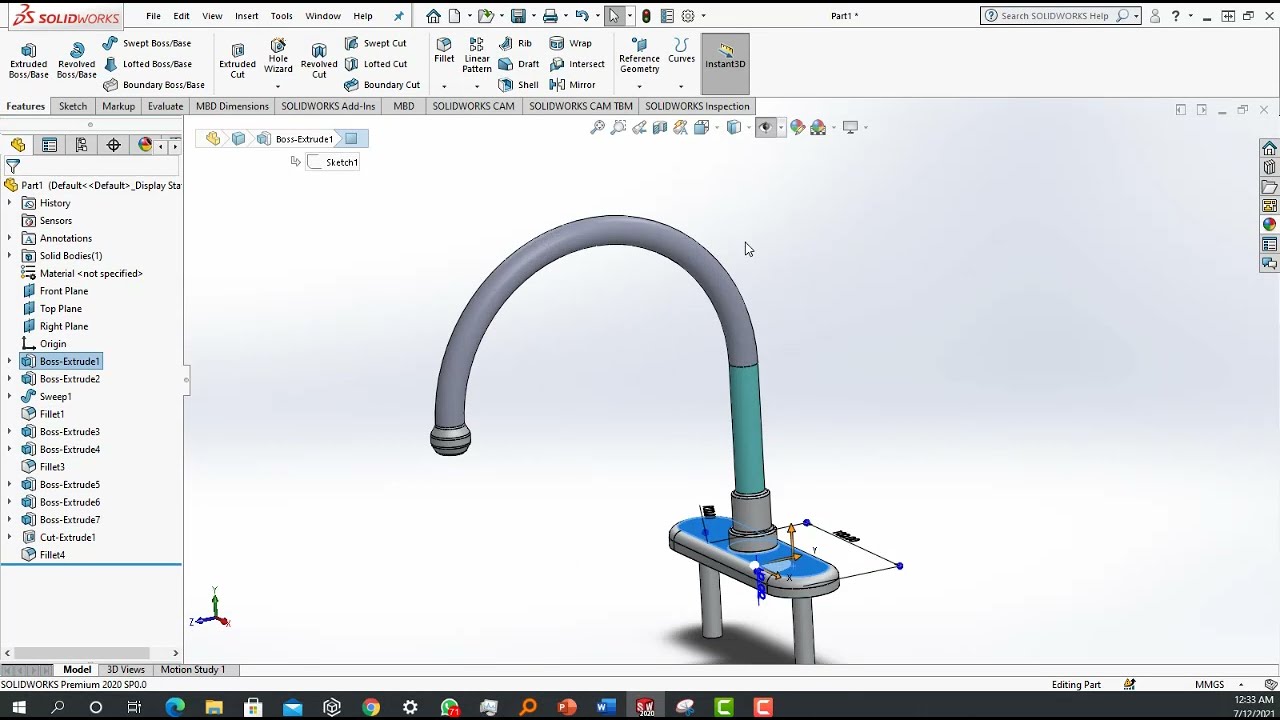Open the Options gear dropdown arrow
The width and height of the screenshot is (1280, 720).
coord(703,16)
